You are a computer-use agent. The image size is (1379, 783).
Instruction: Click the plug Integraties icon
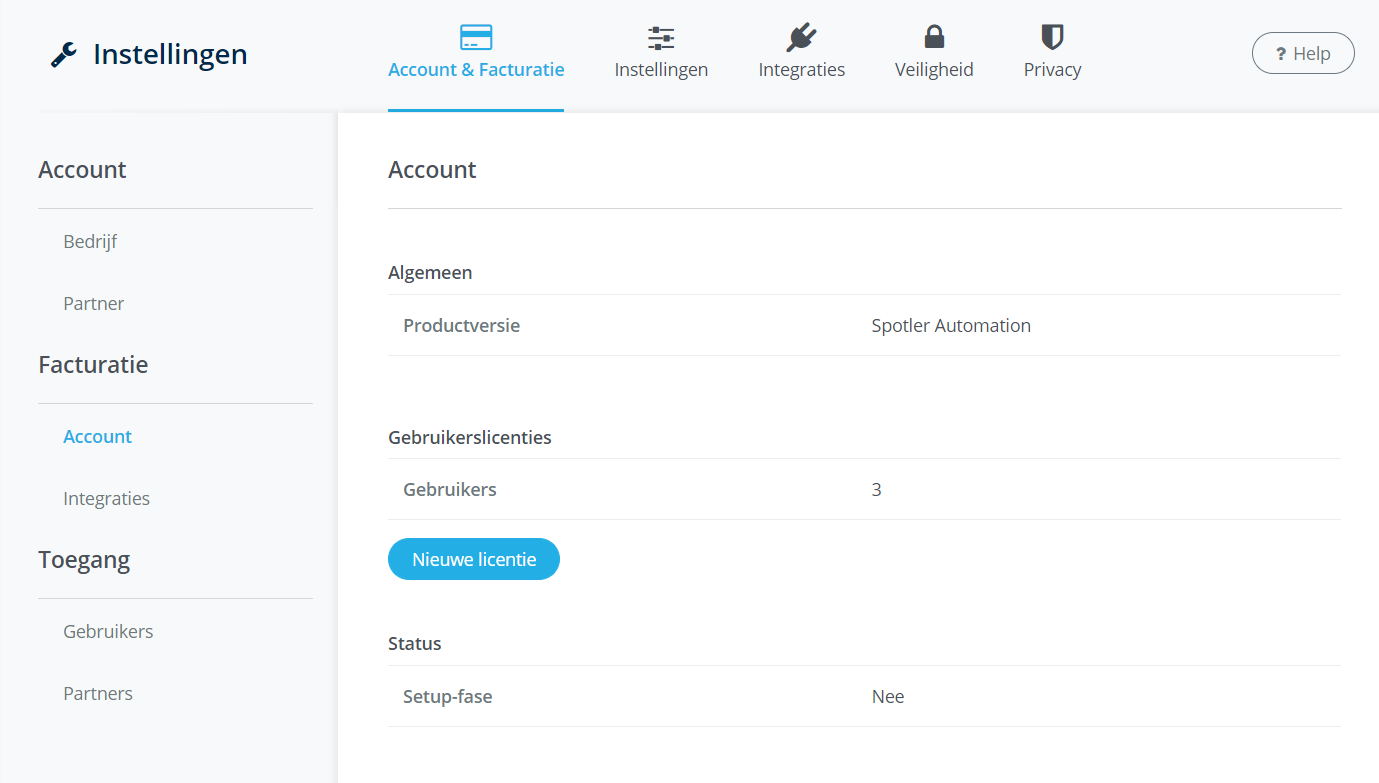(801, 38)
